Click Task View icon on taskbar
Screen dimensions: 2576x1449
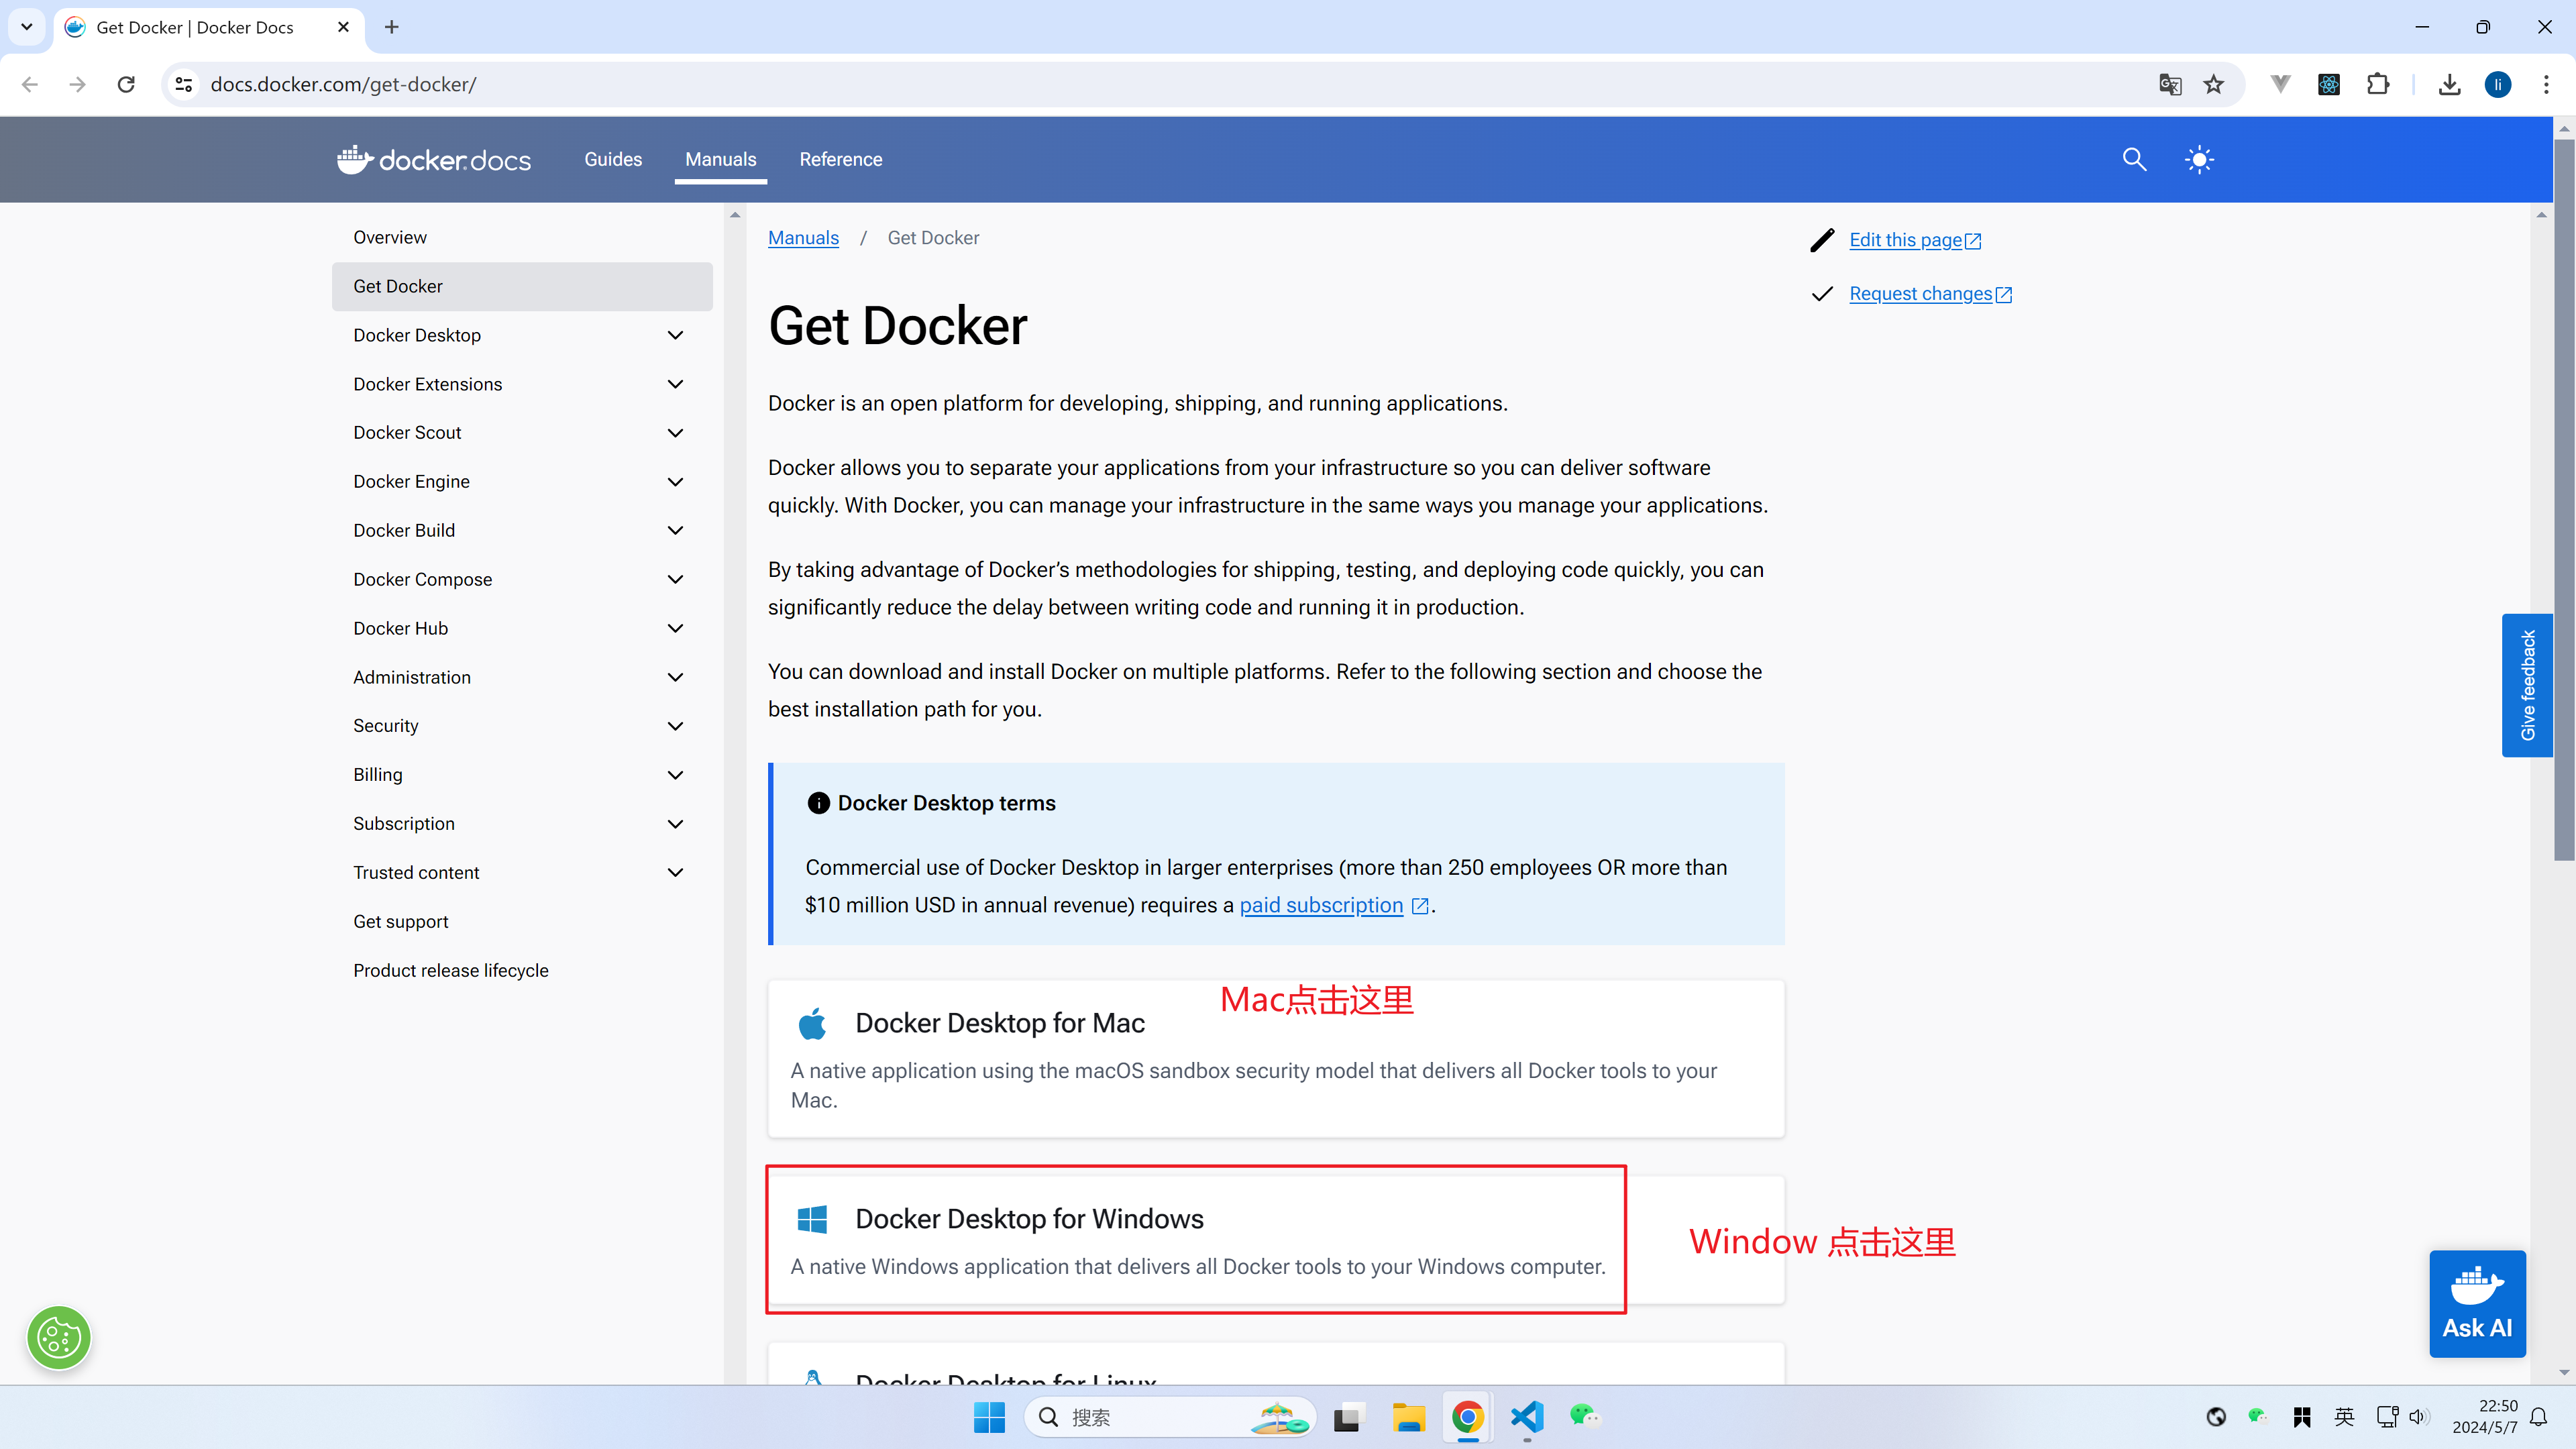pos(1348,1417)
